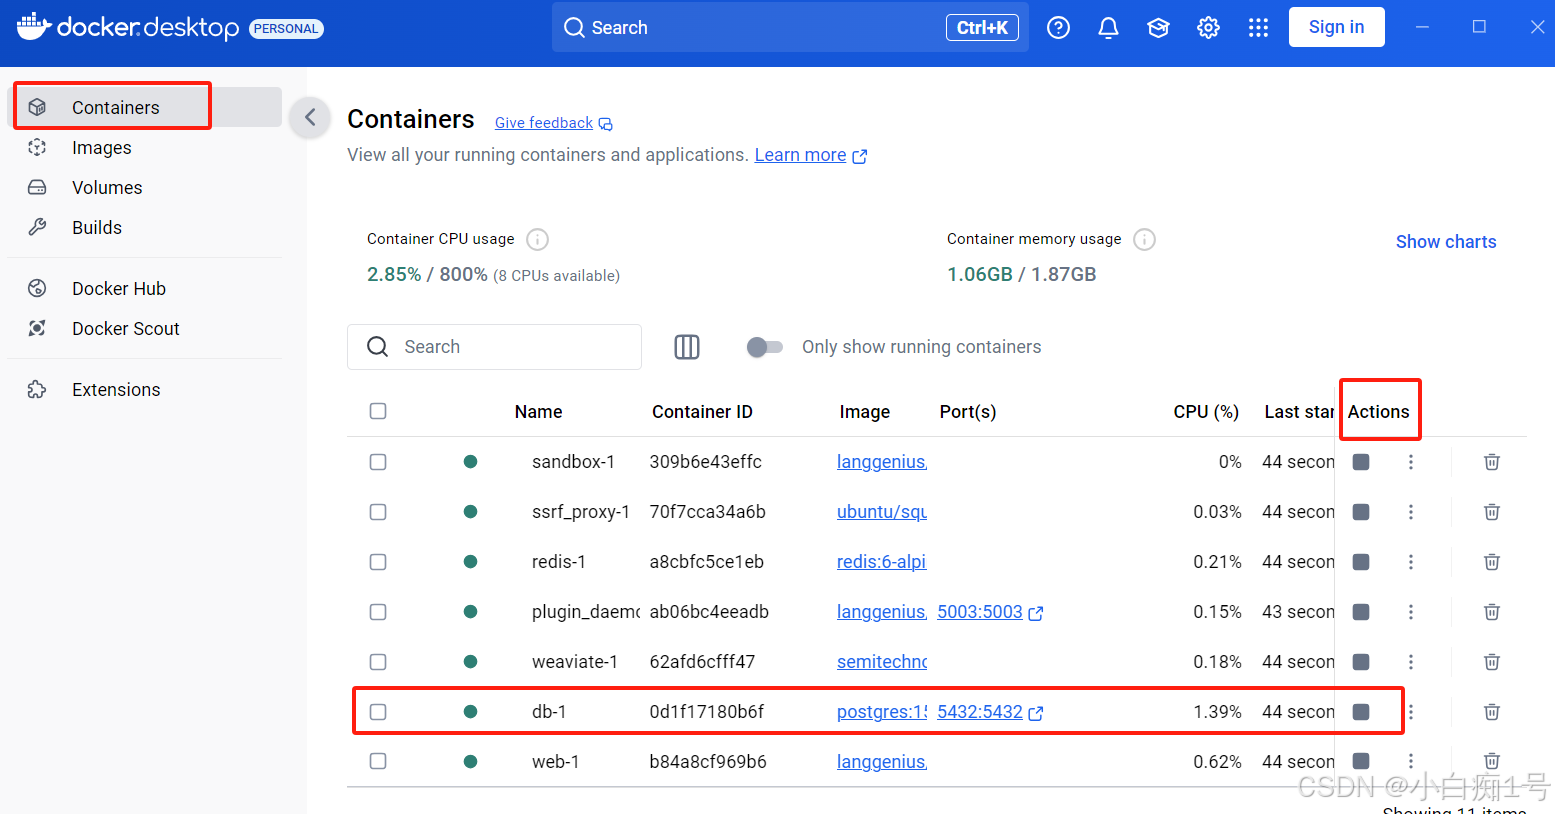Sort by the CPU (%) column header
Viewport: 1555px width, 814px height.
pos(1206,412)
